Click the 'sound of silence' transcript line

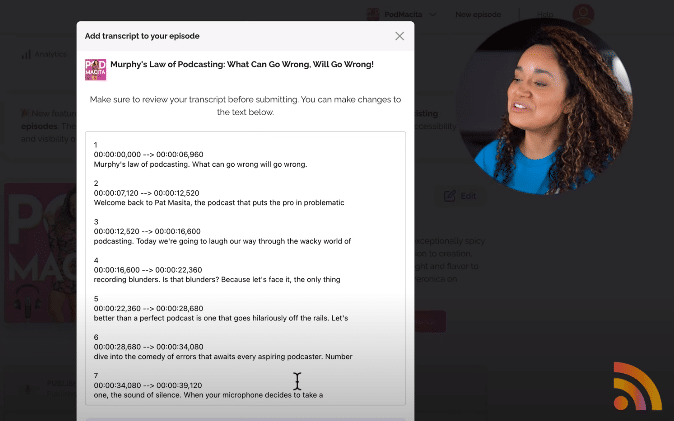click(208, 395)
